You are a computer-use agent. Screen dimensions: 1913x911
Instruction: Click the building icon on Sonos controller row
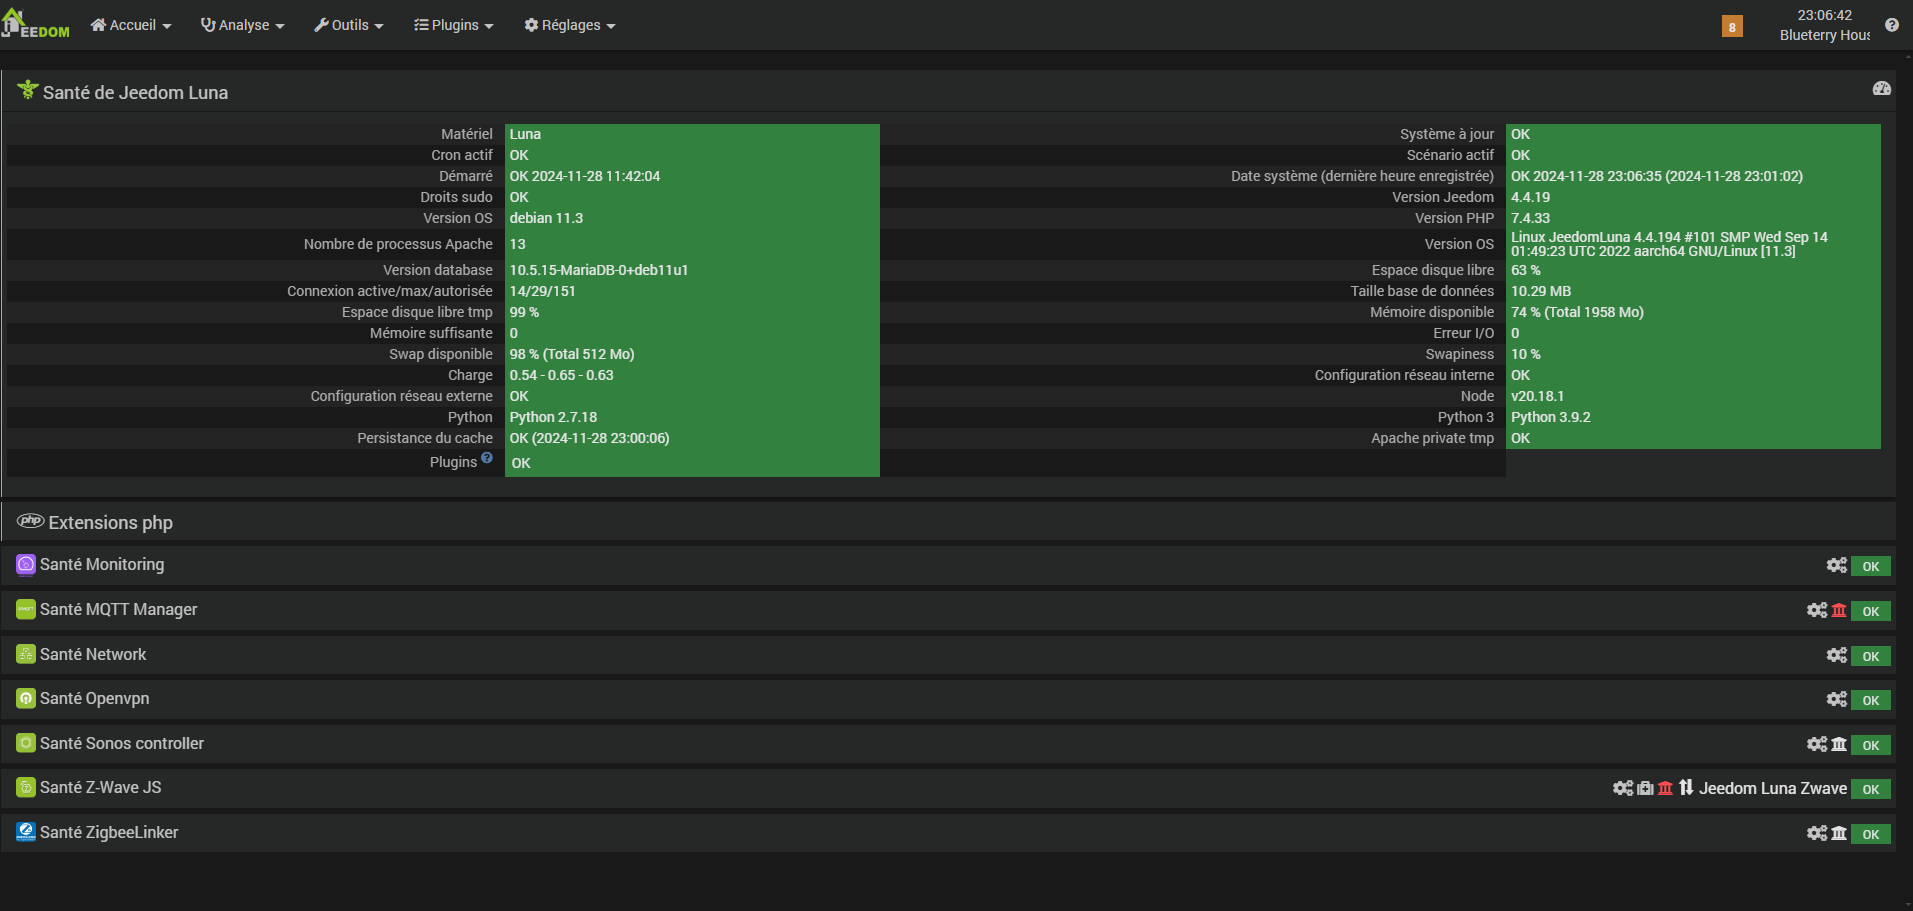click(x=1839, y=744)
